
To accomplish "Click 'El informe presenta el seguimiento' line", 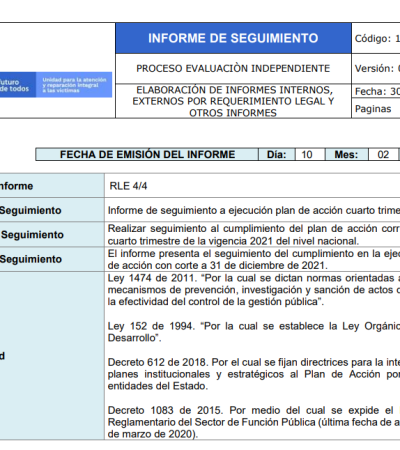I will click(254, 254).
